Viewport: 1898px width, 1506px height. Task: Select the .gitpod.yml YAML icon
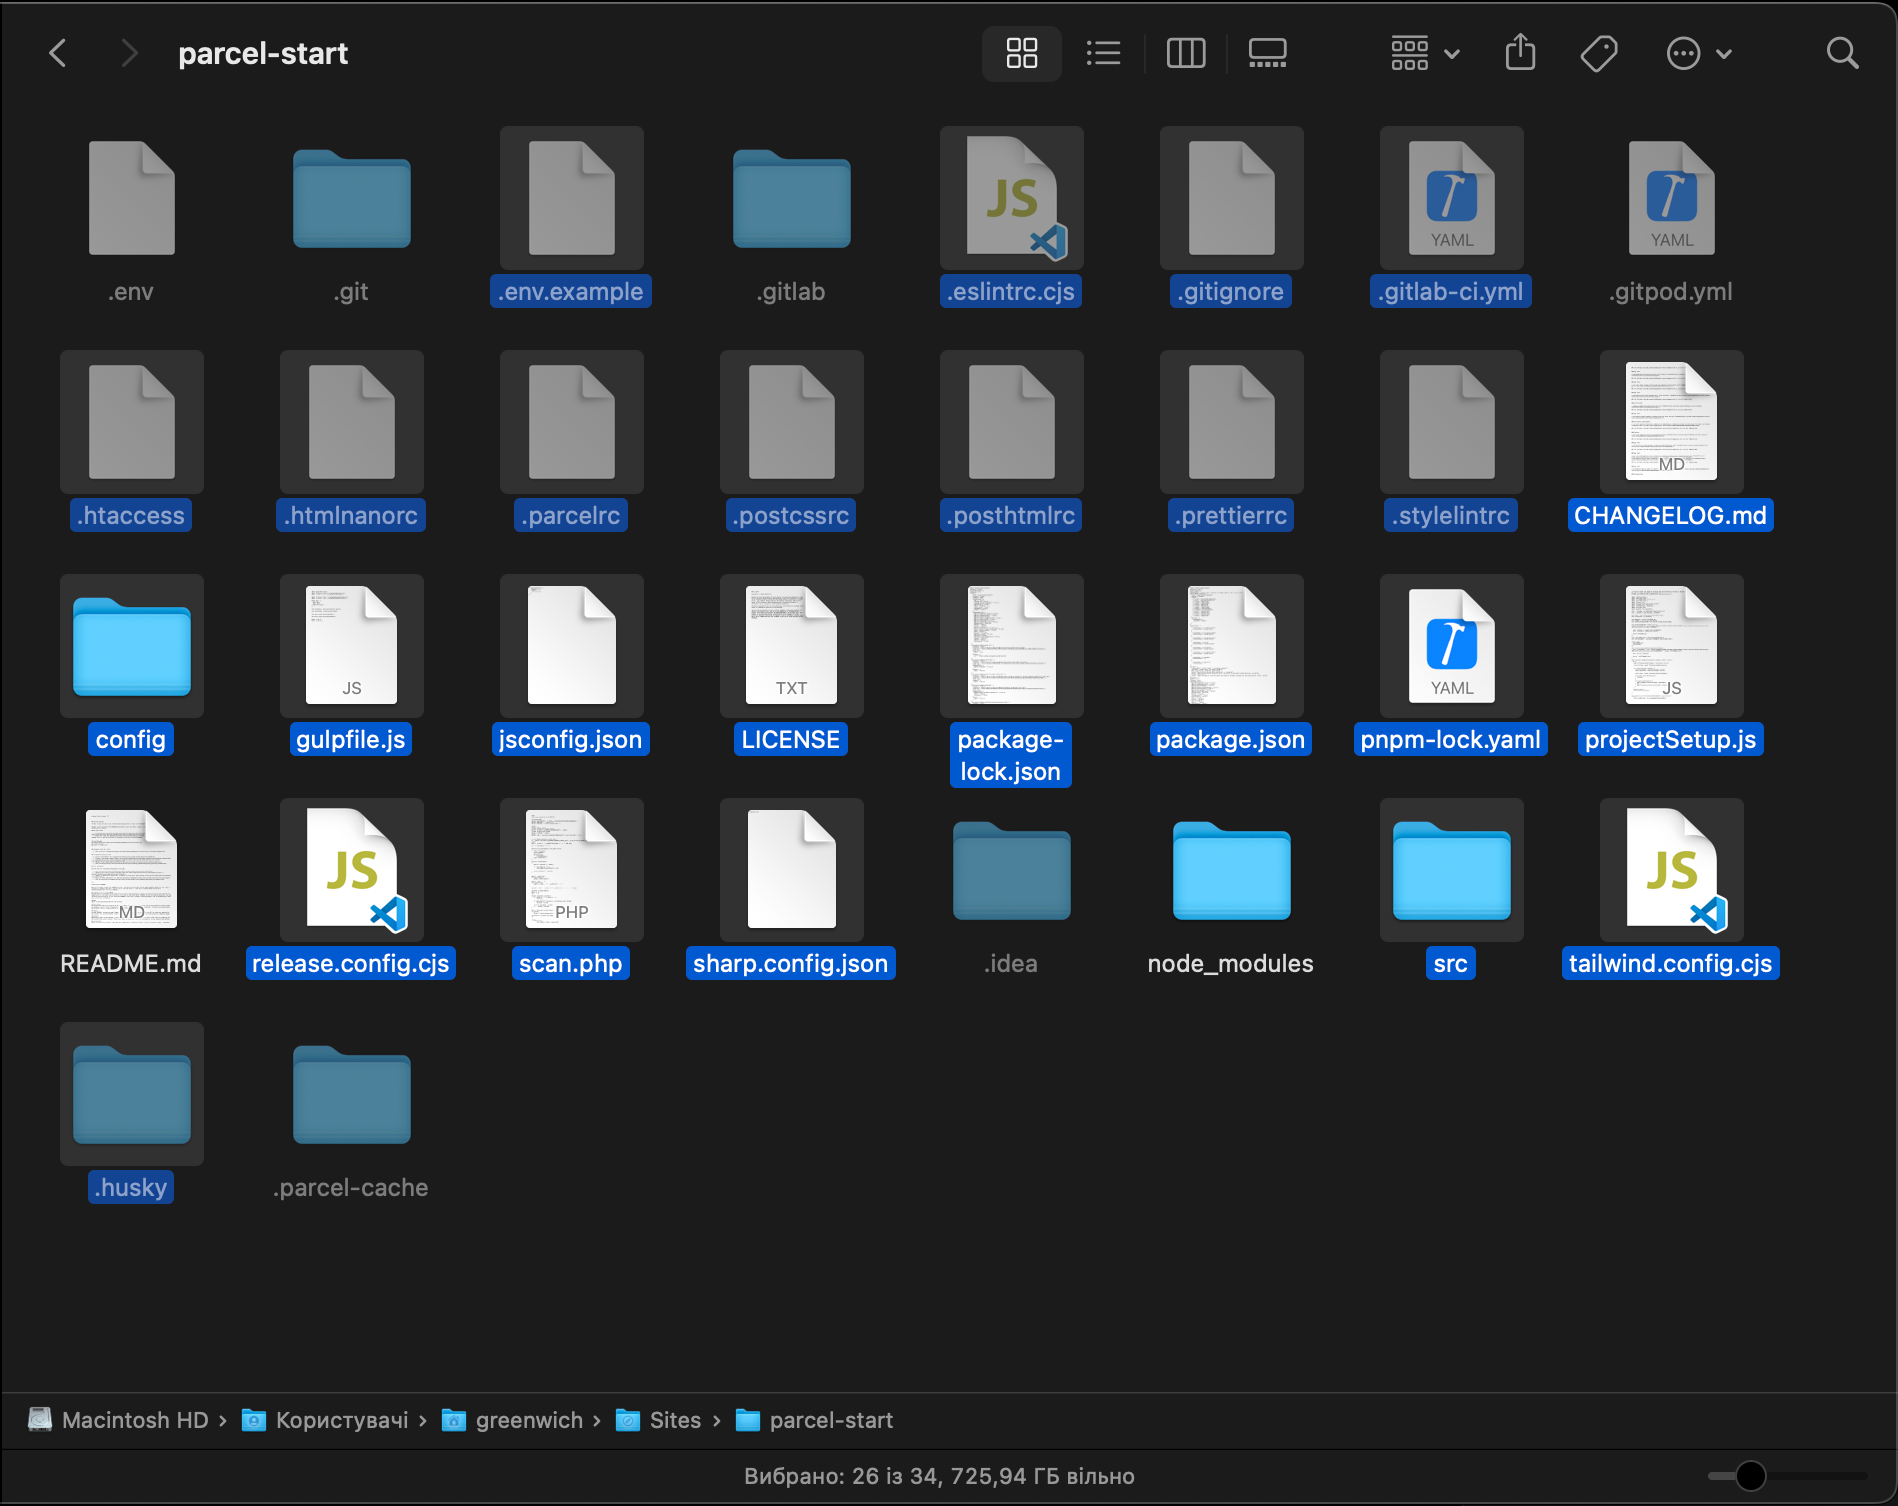coord(1672,198)
